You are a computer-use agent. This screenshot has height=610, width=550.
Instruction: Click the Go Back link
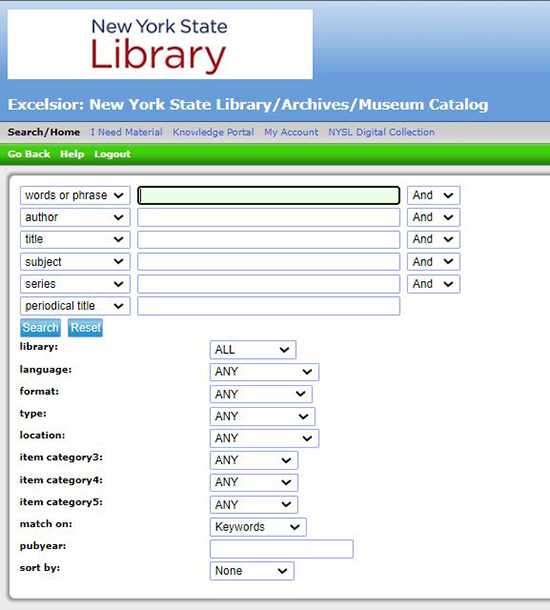coord(29,154)
